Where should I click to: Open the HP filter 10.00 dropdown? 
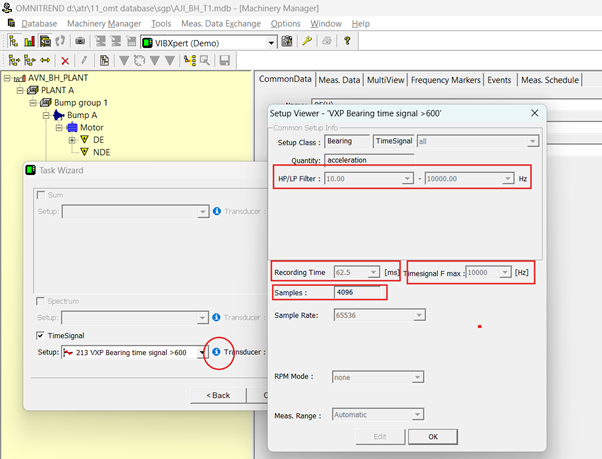pos(407,178)
